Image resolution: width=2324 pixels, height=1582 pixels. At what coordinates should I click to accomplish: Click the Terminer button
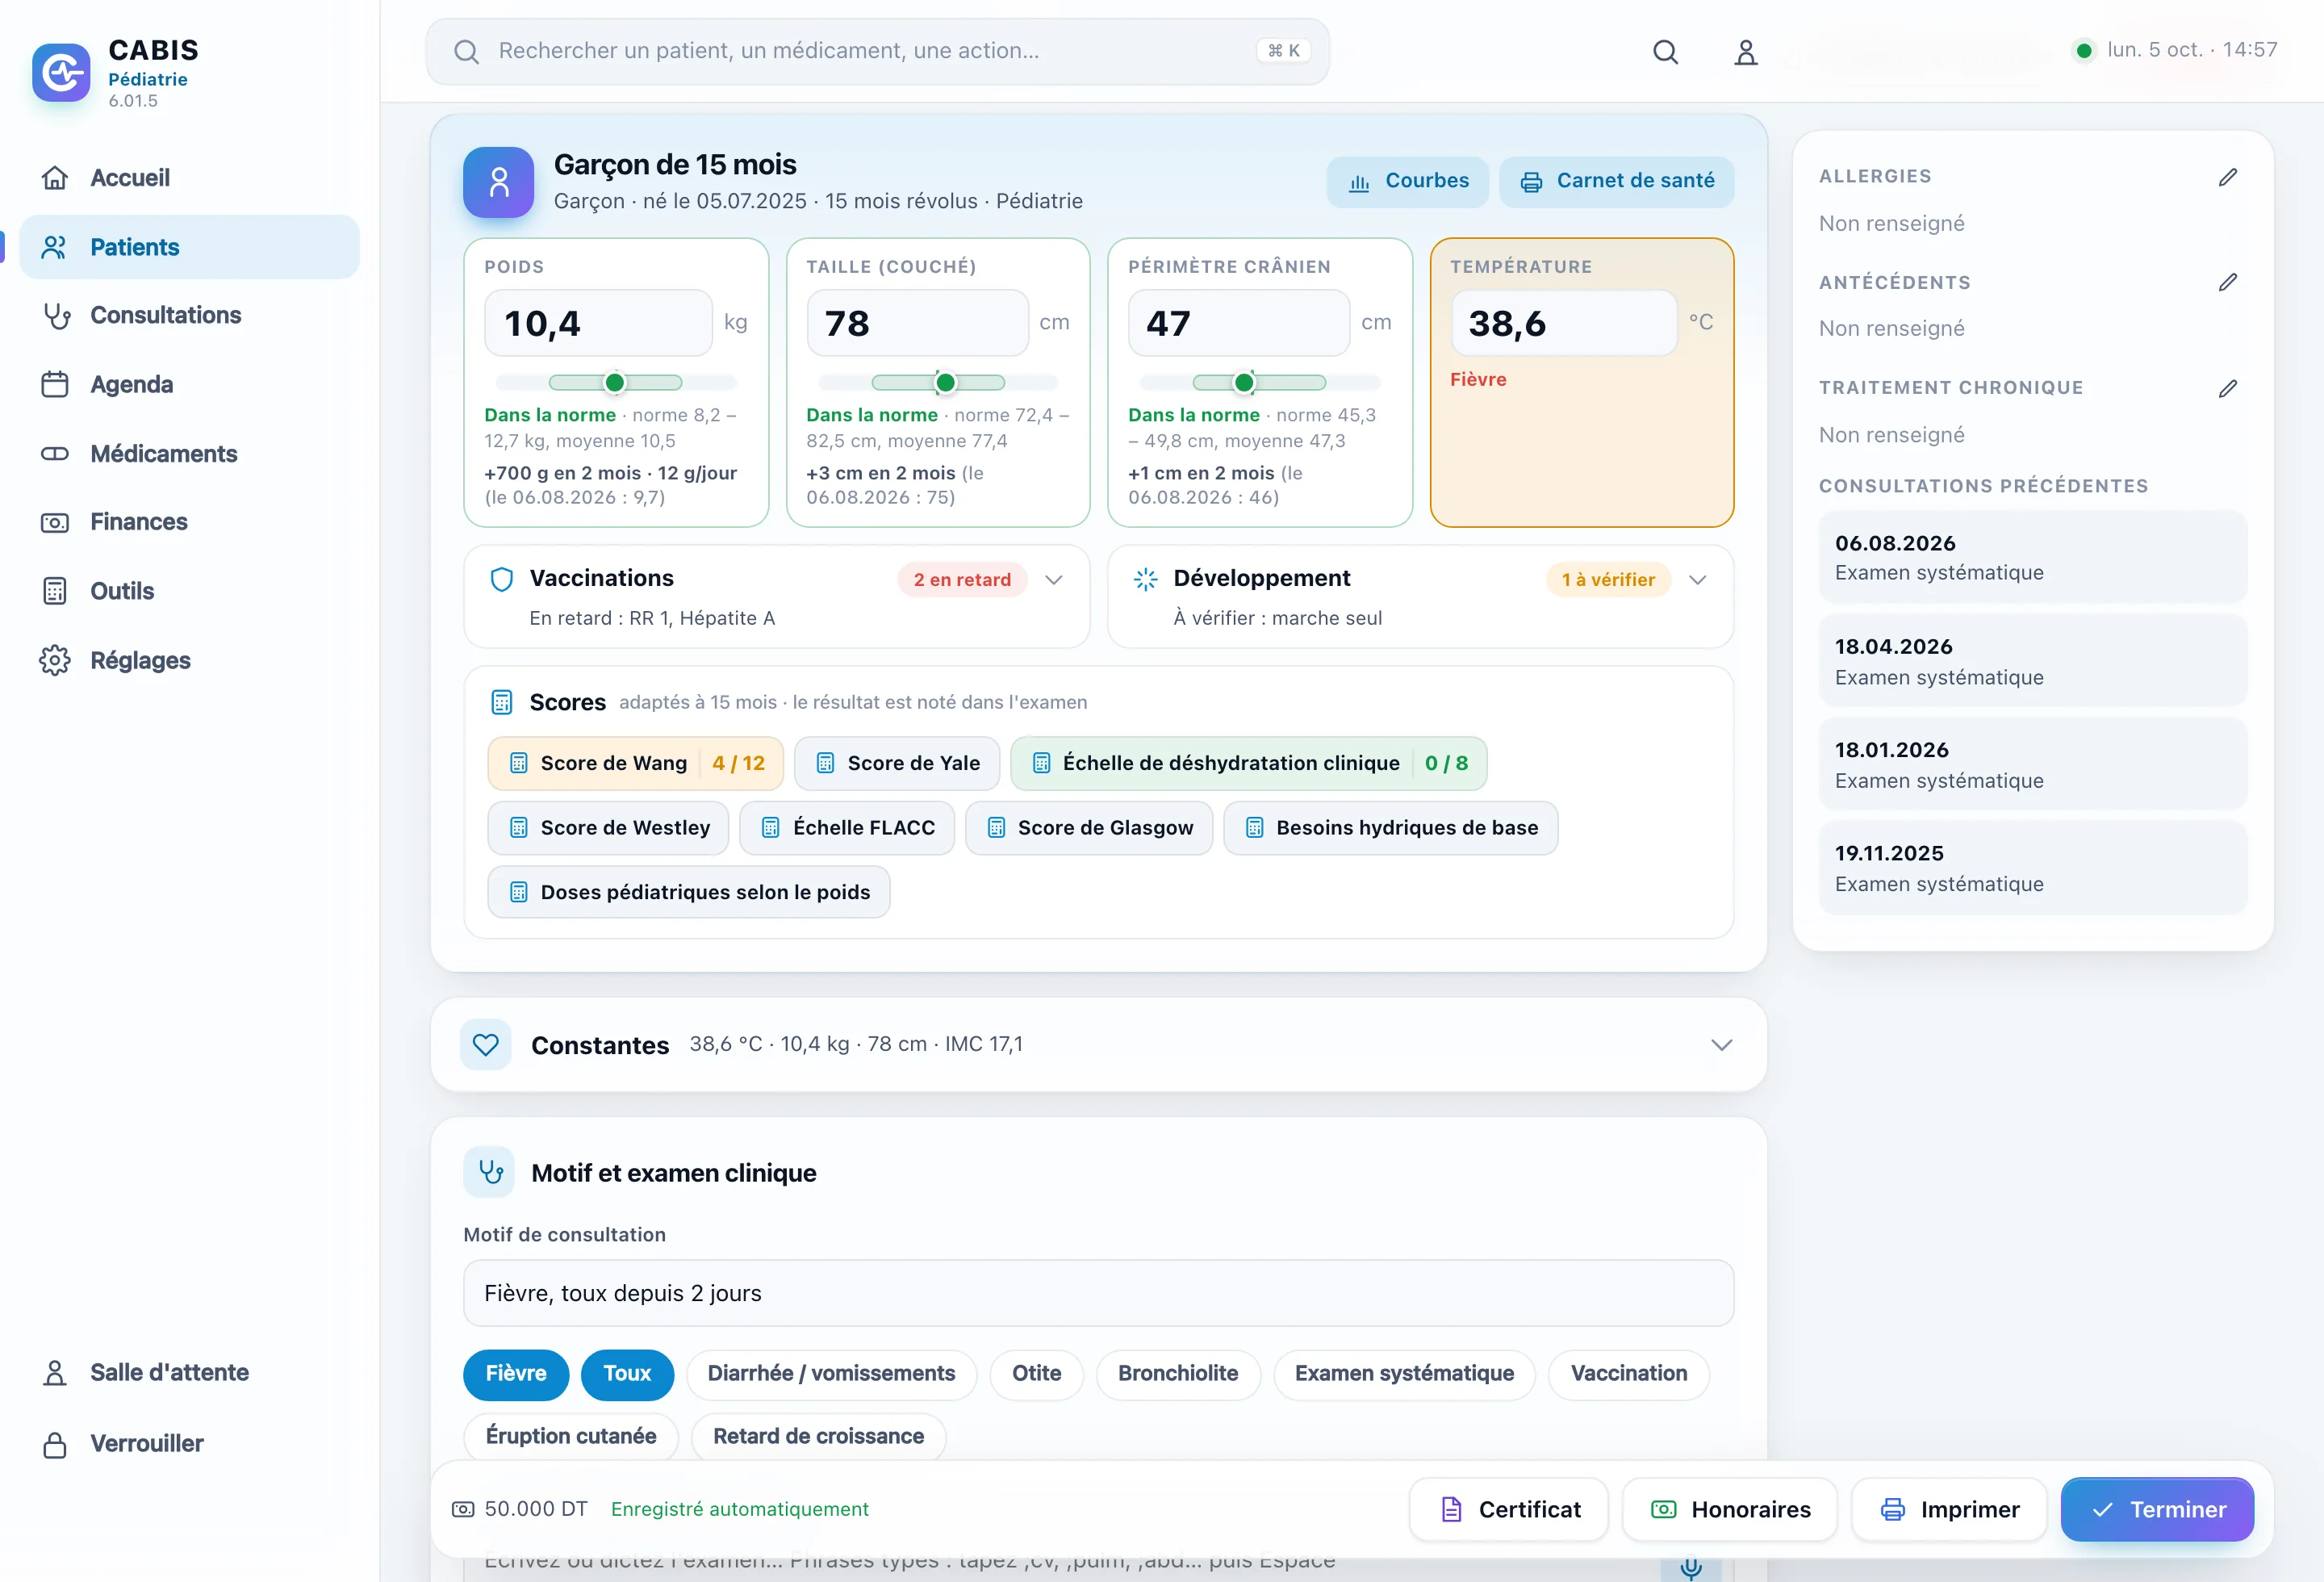(2157, 1509)
